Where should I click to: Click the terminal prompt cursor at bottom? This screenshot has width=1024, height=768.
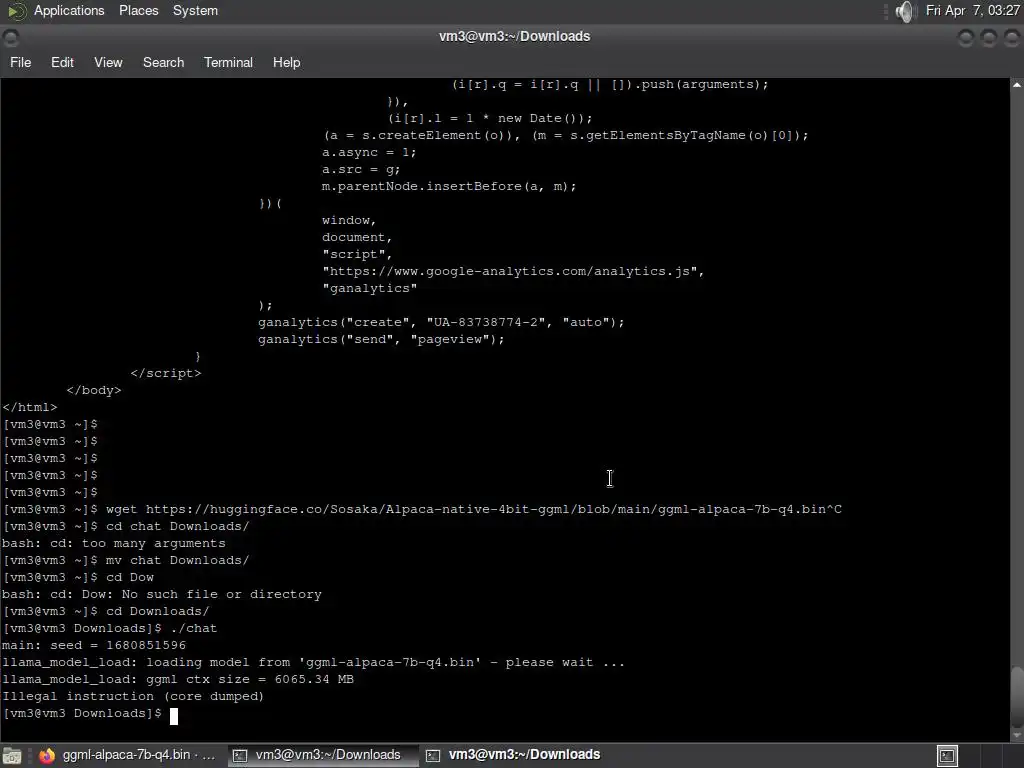pyautogui.click(x=174, y=716)
